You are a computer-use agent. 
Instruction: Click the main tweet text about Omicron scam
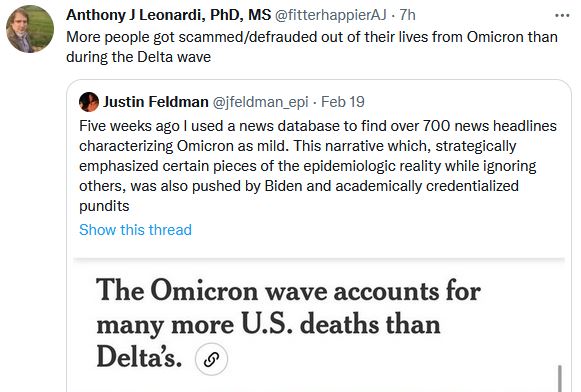312,47
